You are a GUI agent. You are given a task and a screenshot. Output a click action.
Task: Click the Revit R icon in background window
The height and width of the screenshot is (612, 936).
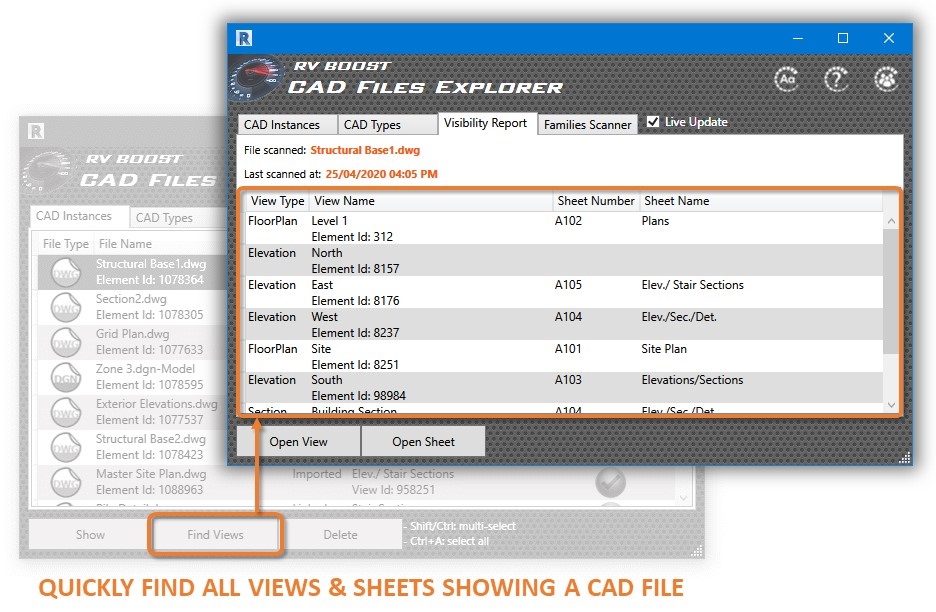coord(36,131)
